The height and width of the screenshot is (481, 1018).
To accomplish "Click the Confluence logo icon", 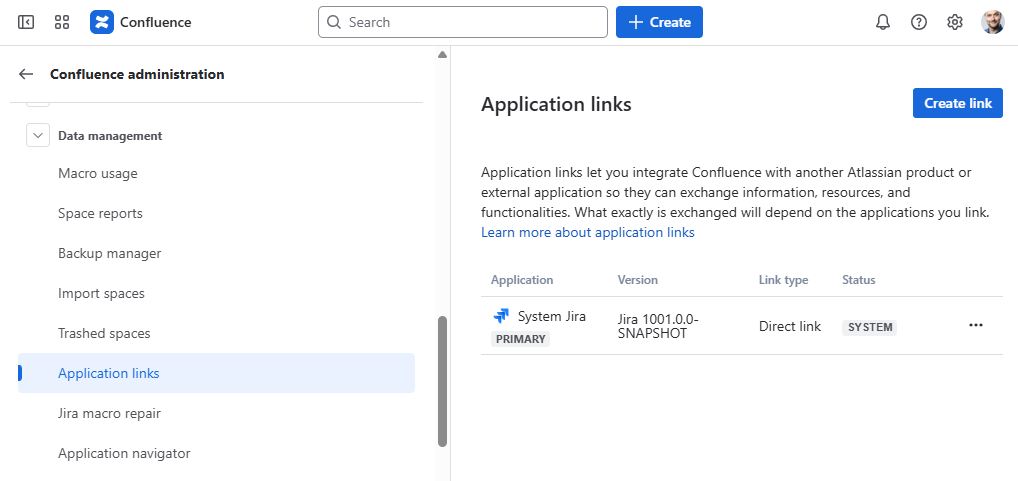I will point(102,22).
